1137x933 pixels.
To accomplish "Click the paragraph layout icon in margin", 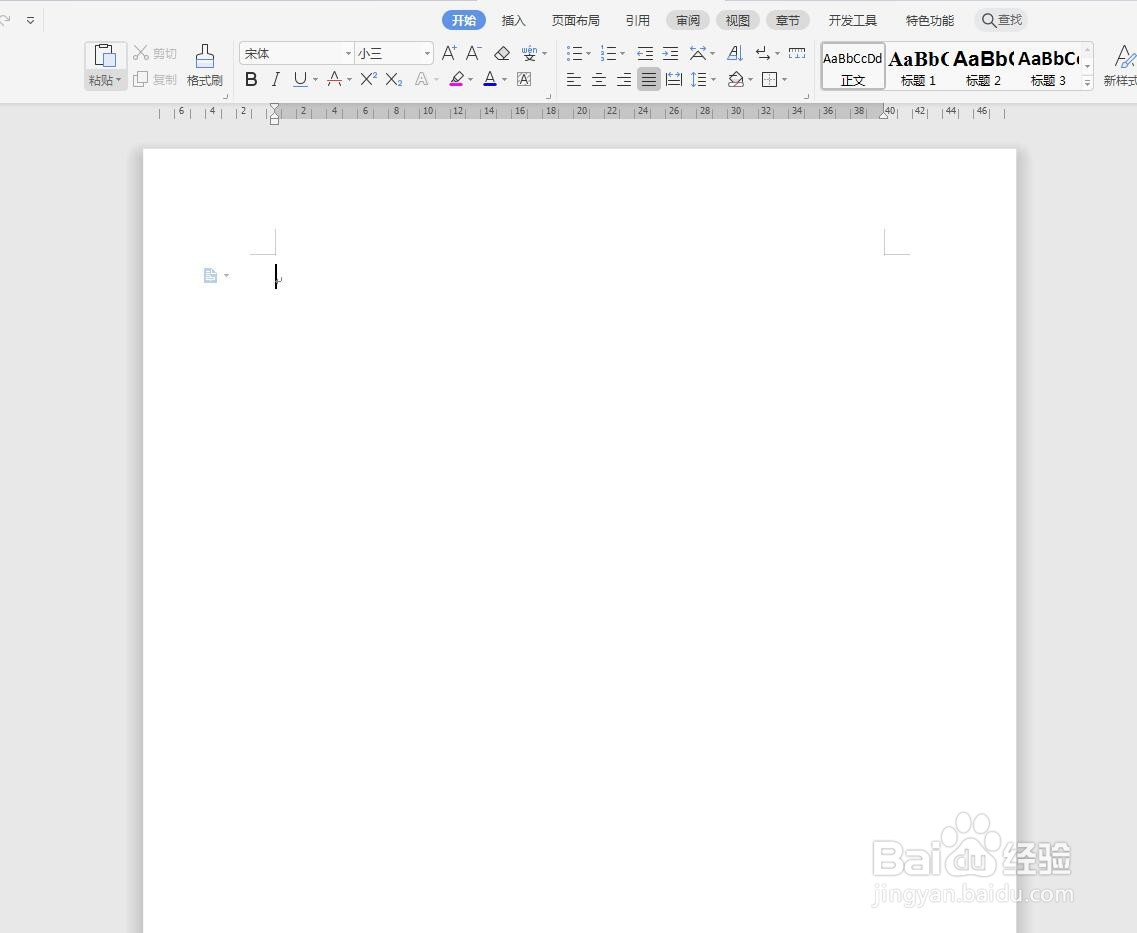I will click(210, 275).
